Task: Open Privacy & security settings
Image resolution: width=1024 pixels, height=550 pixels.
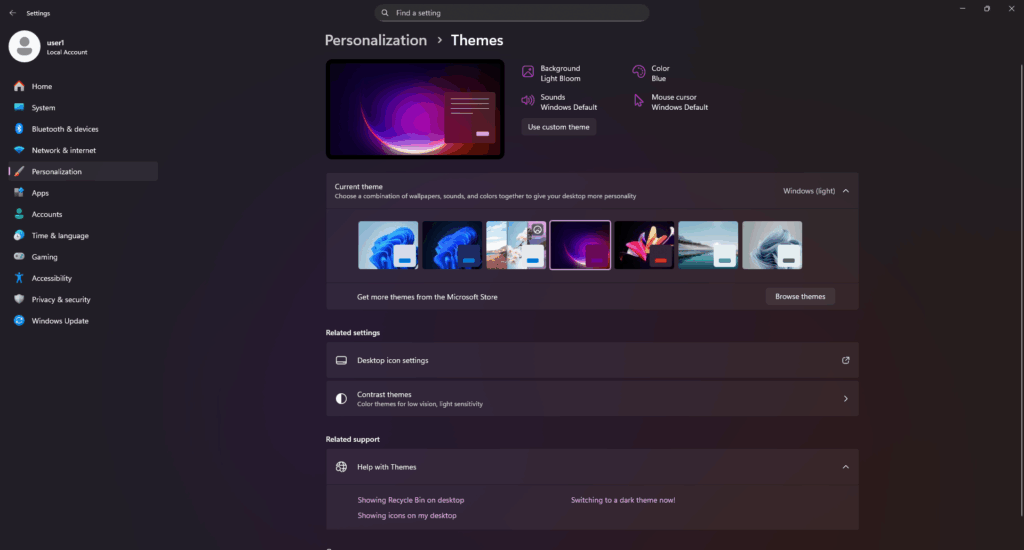Action: tap(61, 300)
